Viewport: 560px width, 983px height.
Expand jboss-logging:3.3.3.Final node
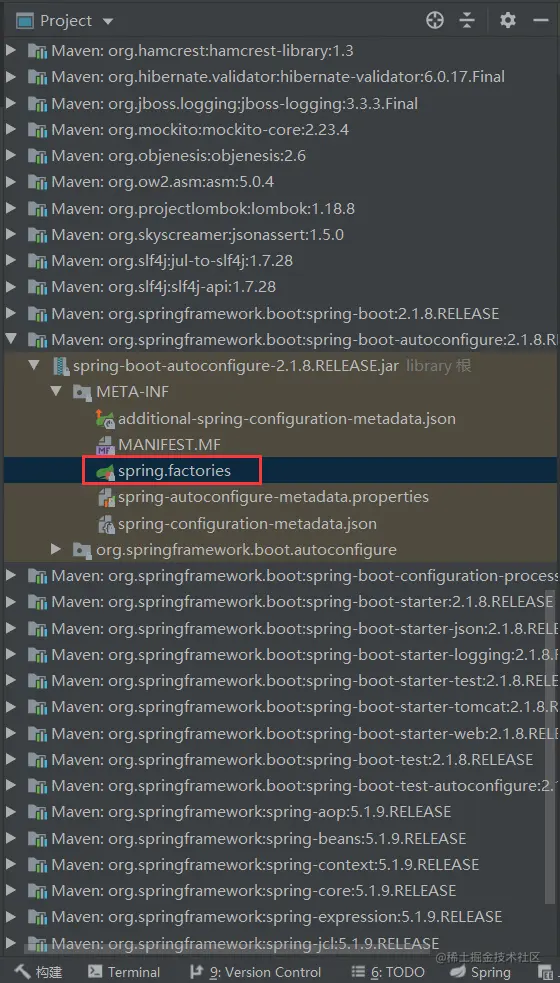[x=11, y=103]
